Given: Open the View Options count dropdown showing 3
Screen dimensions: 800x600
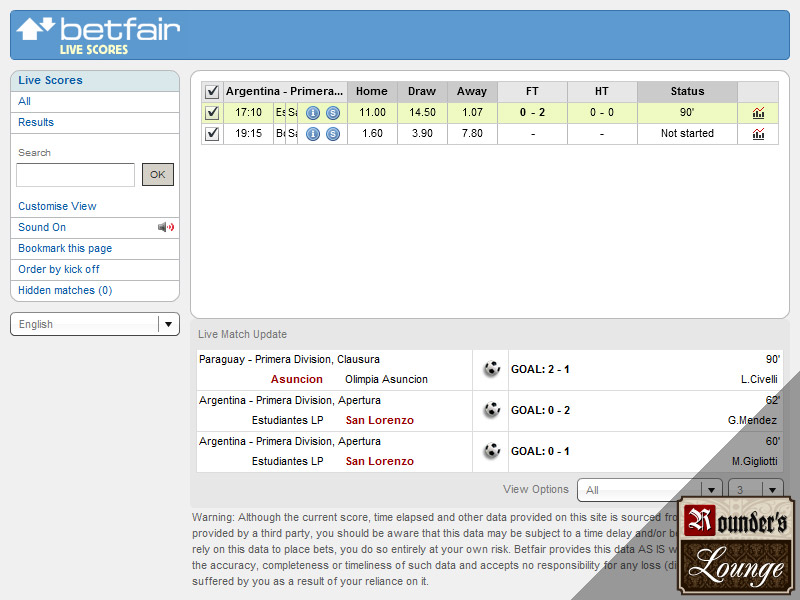Looking at the screenshot, I should (x=756, y=490).
